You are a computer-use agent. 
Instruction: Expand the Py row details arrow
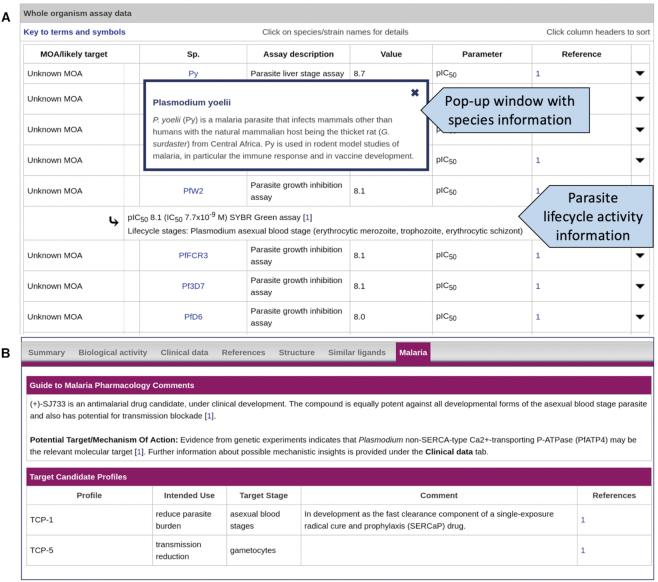(x=640, y=74)
